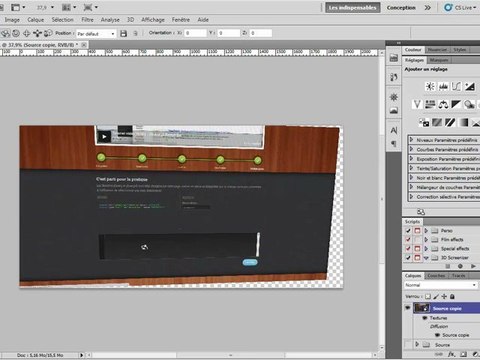
Task: Add a Photo Filter adjustment
Action: coord(469,105)
